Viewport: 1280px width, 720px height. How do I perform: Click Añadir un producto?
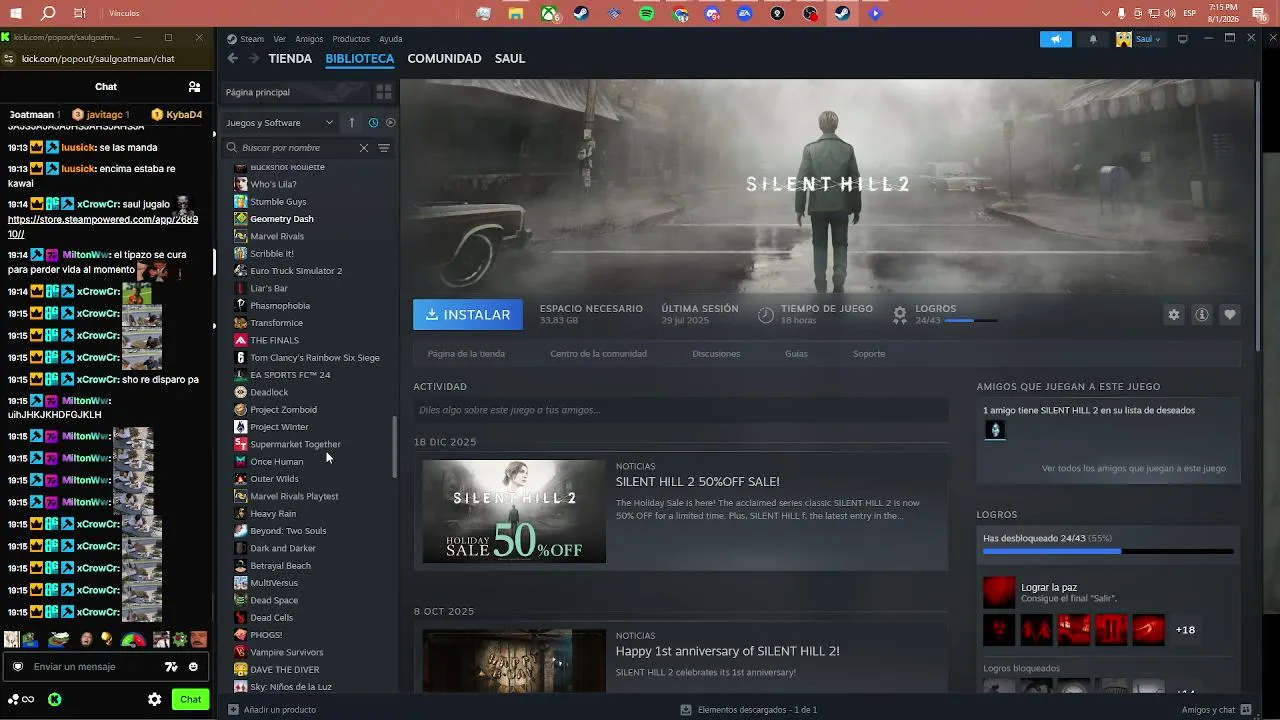(273, 710)
